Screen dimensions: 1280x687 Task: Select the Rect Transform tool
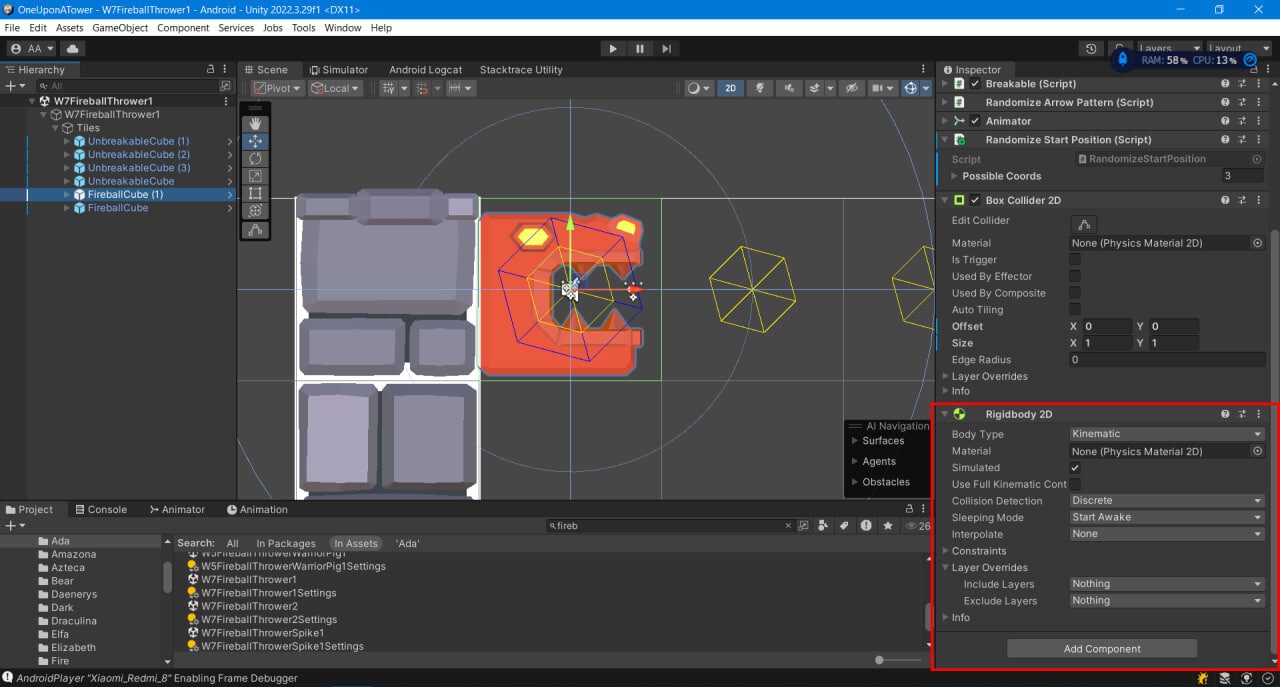[255, 194]
